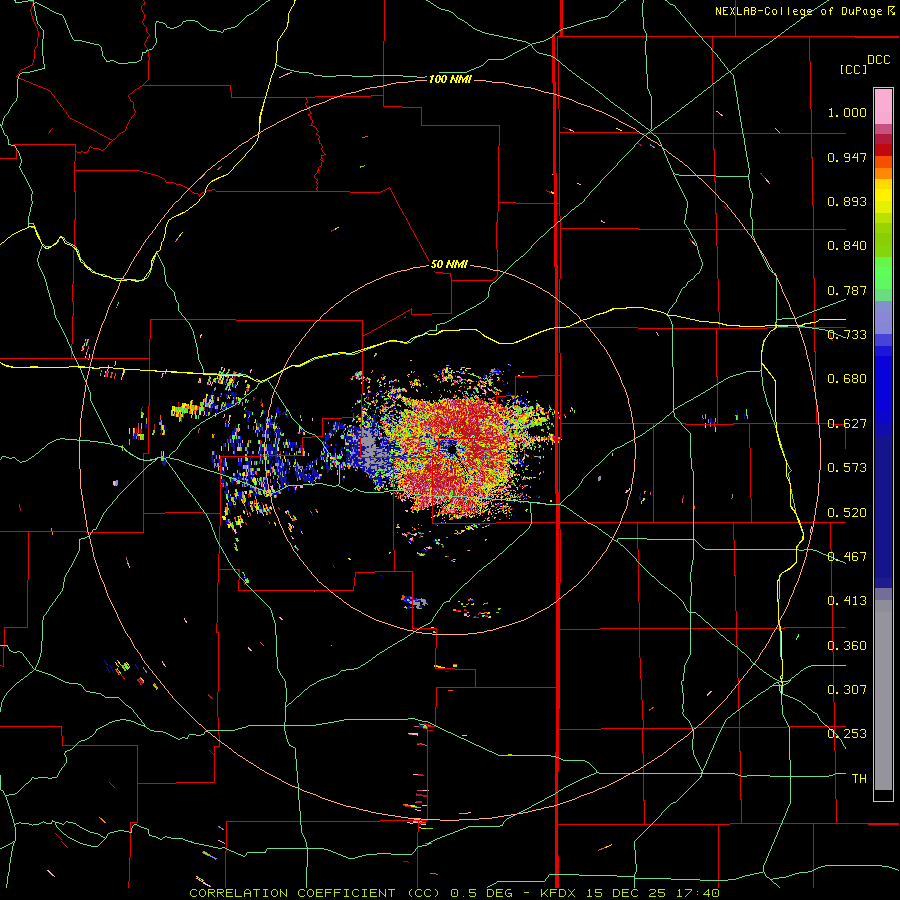Click the green segment of the color bar
Image resolution: width=900 pixels, height=900 pixels.
click(883, 273)
